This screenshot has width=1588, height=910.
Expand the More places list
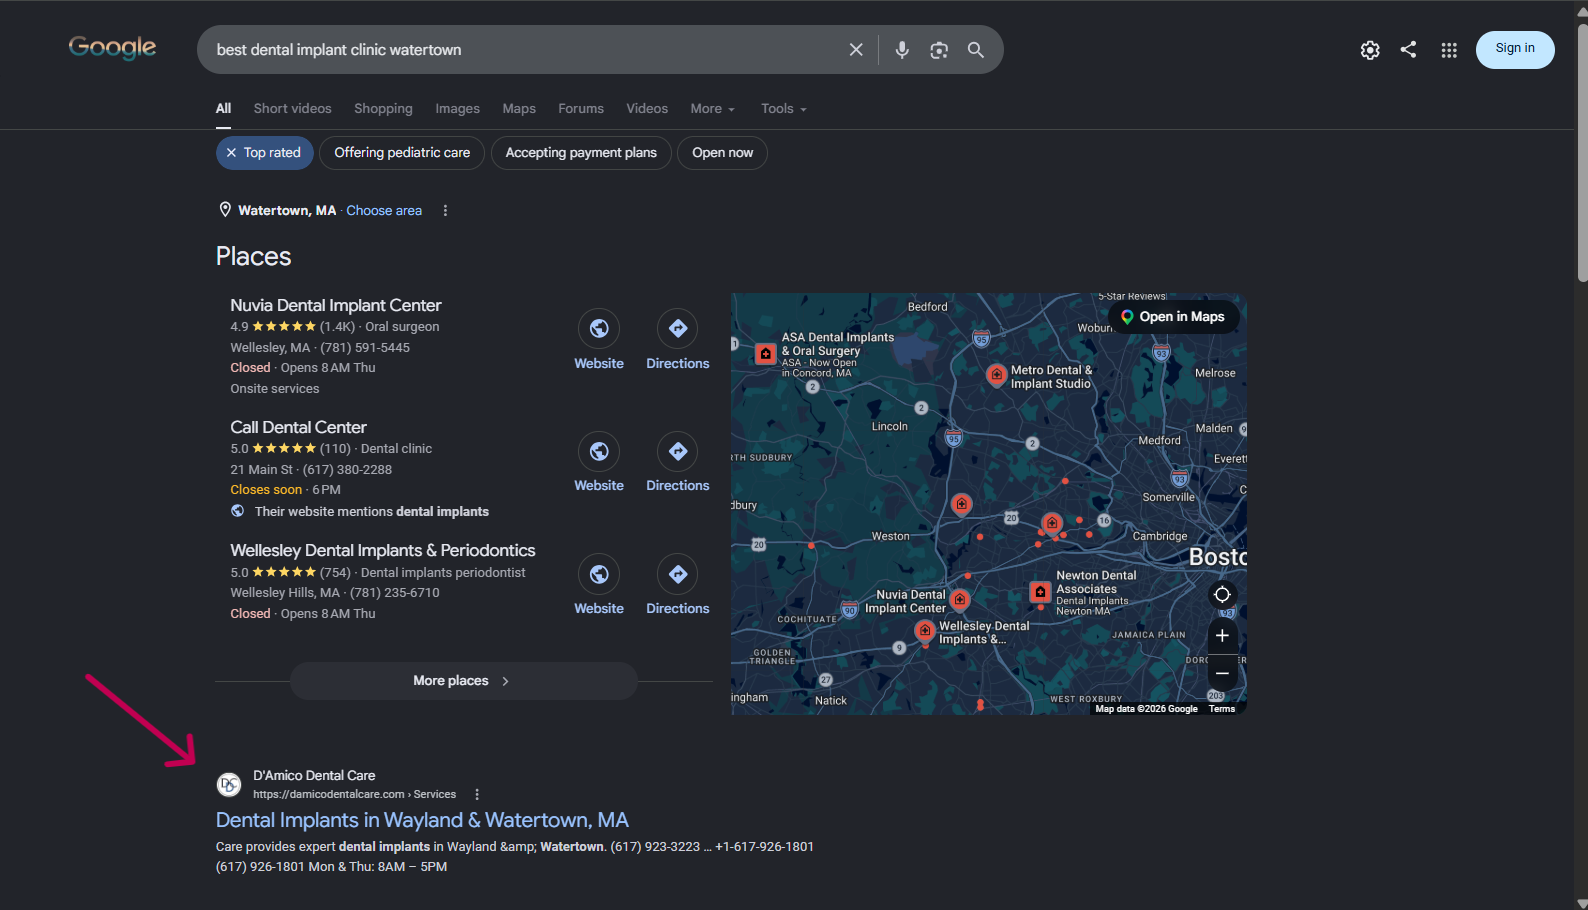click(463, 681)
